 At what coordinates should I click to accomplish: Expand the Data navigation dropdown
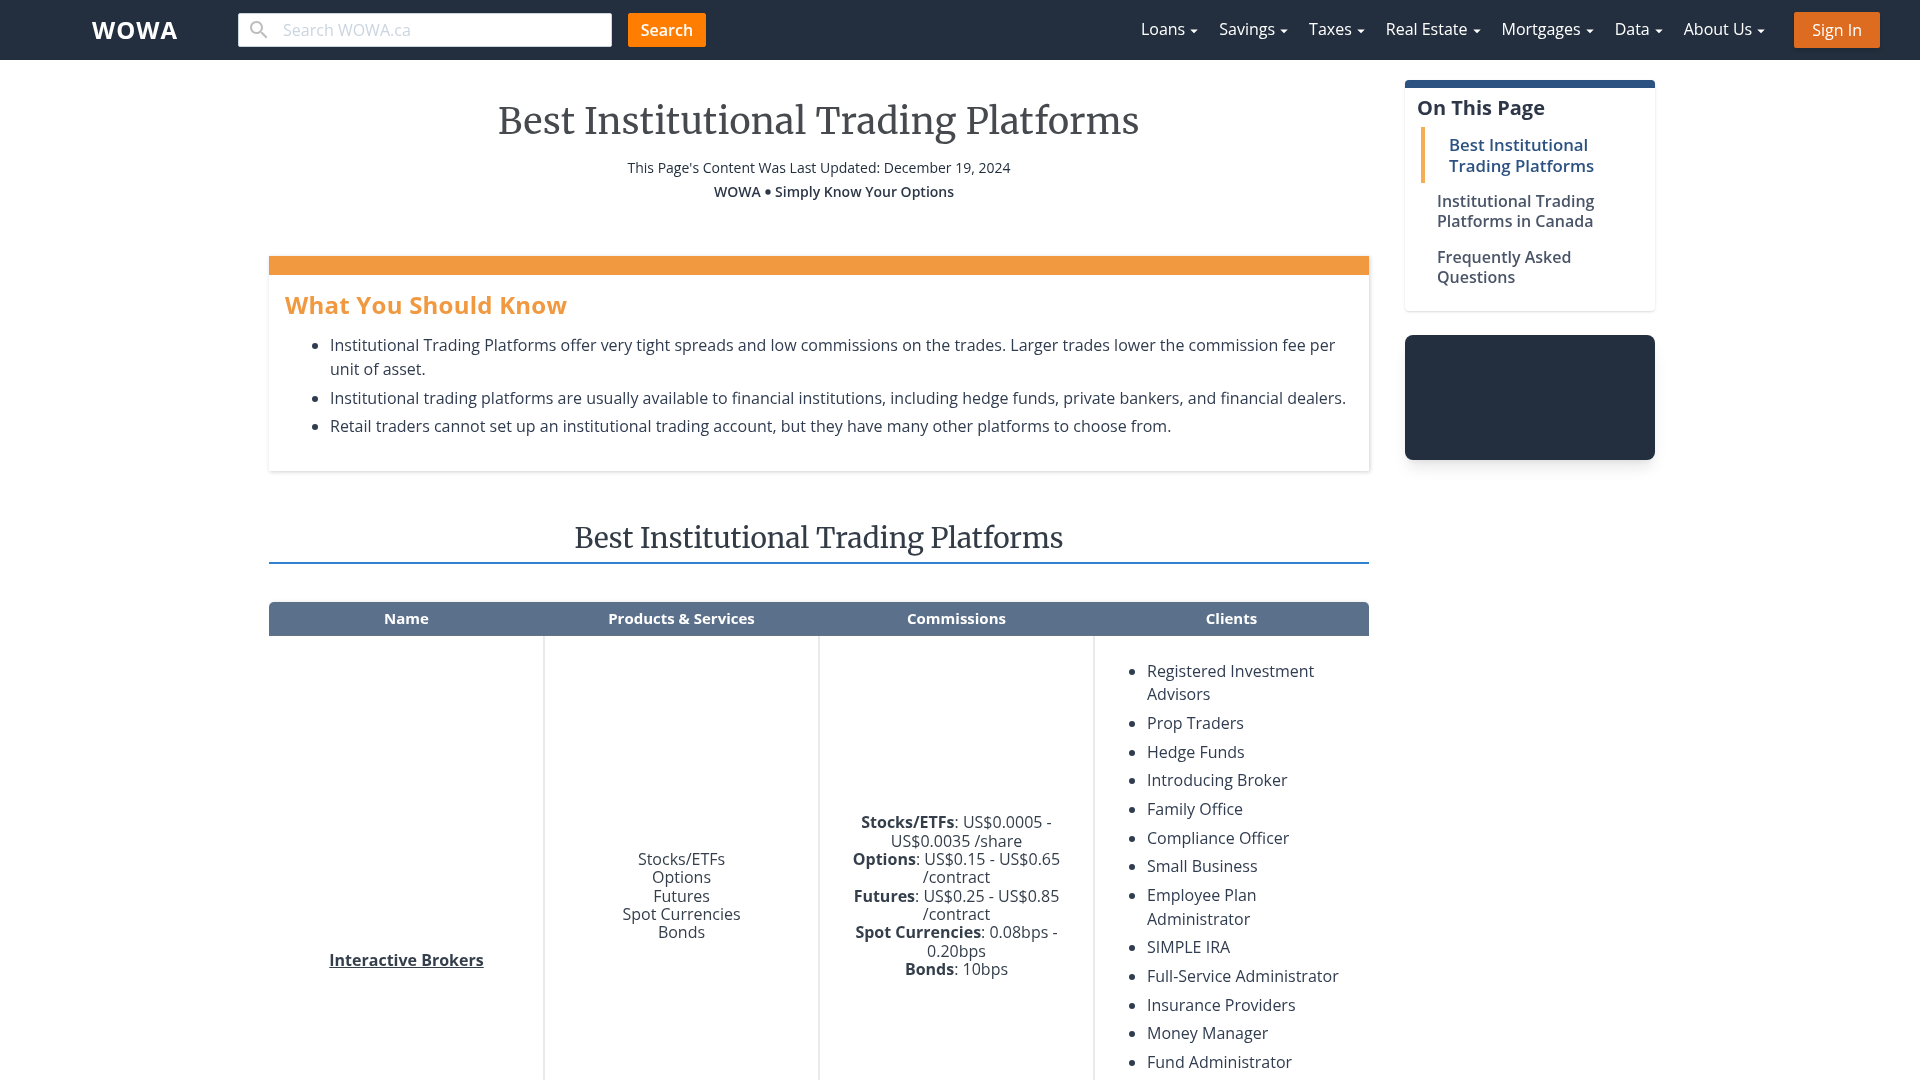tap(1637, 29)
